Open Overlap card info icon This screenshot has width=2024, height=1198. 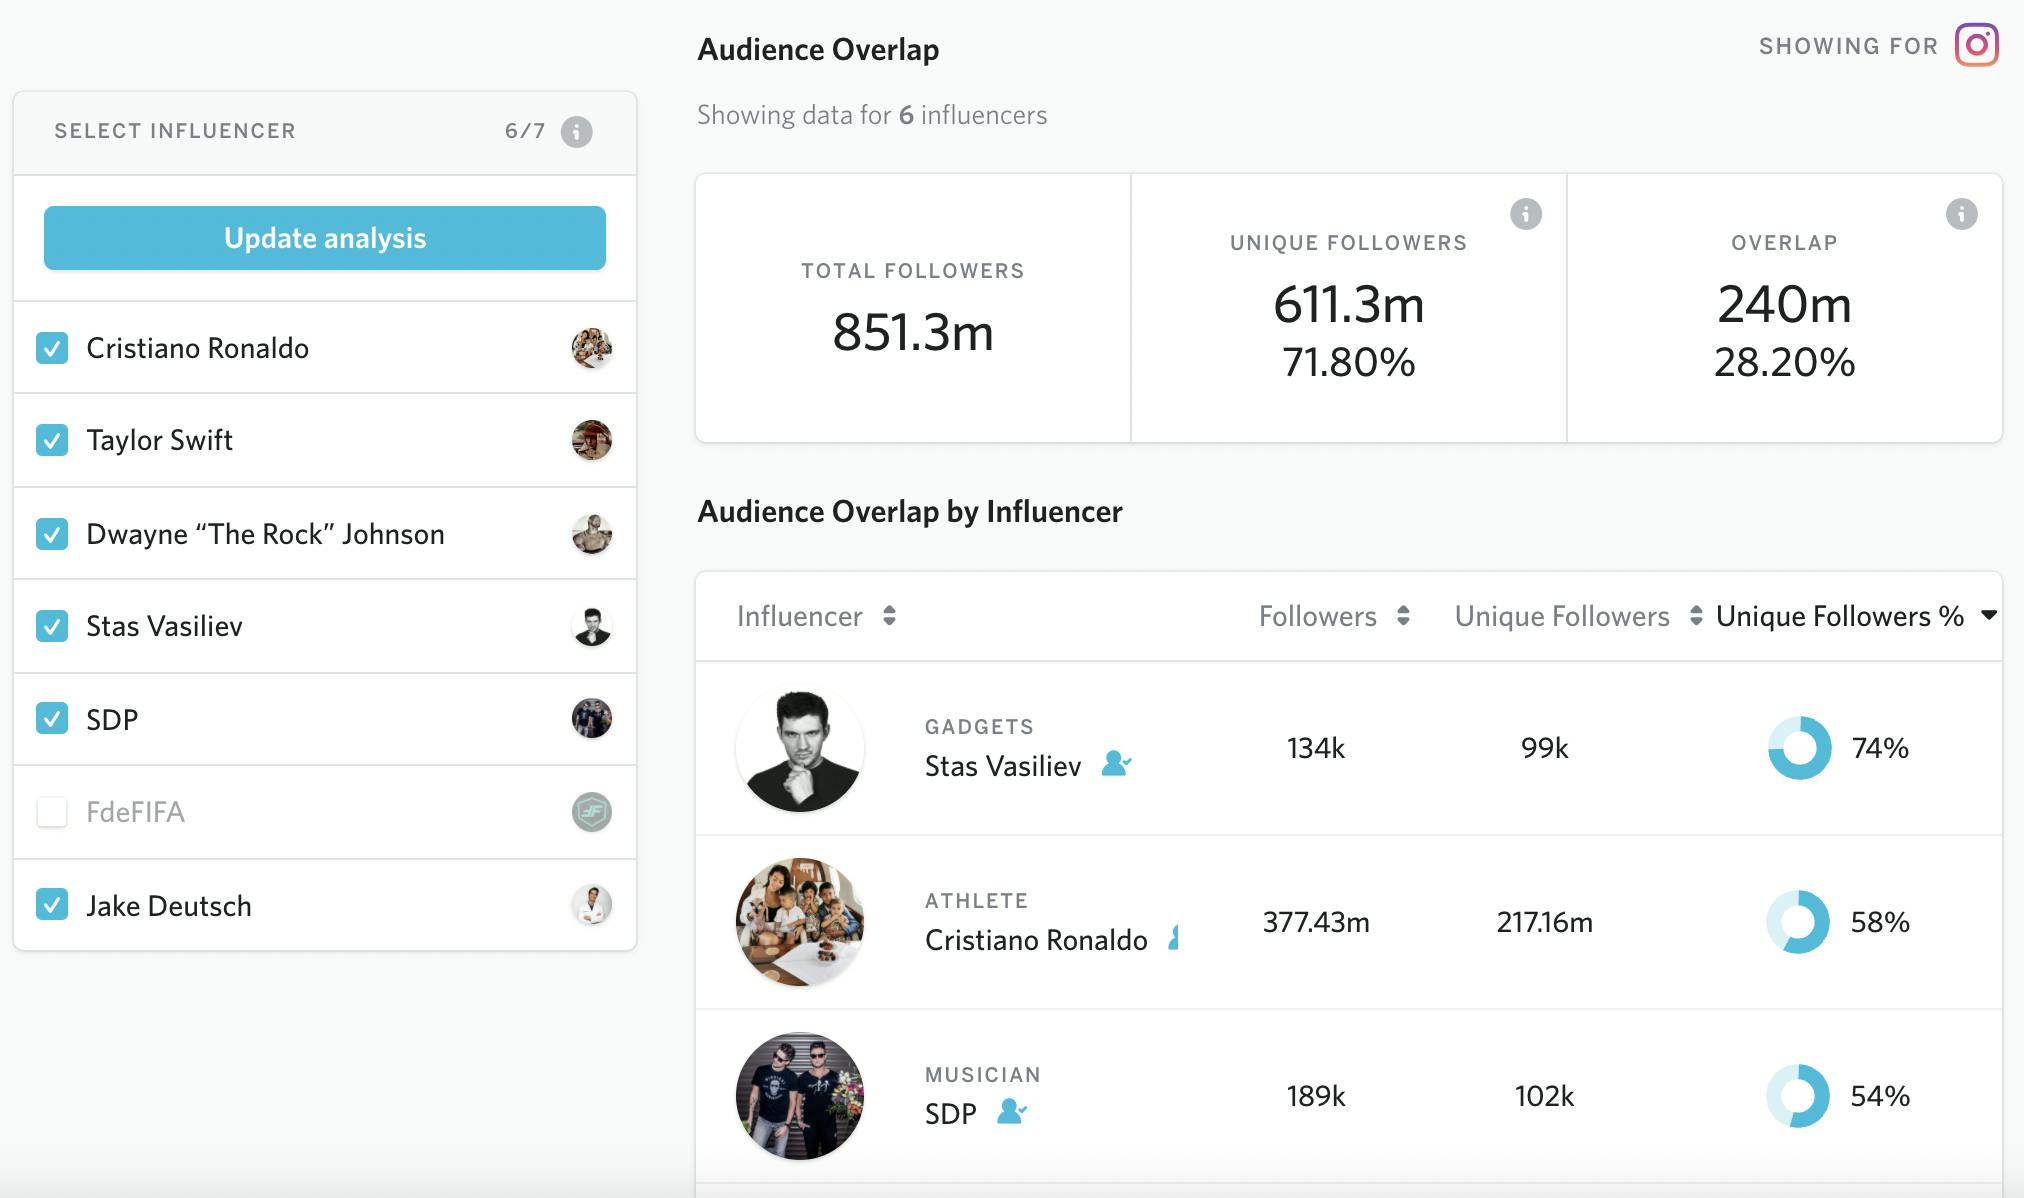tap(1961, 213)
